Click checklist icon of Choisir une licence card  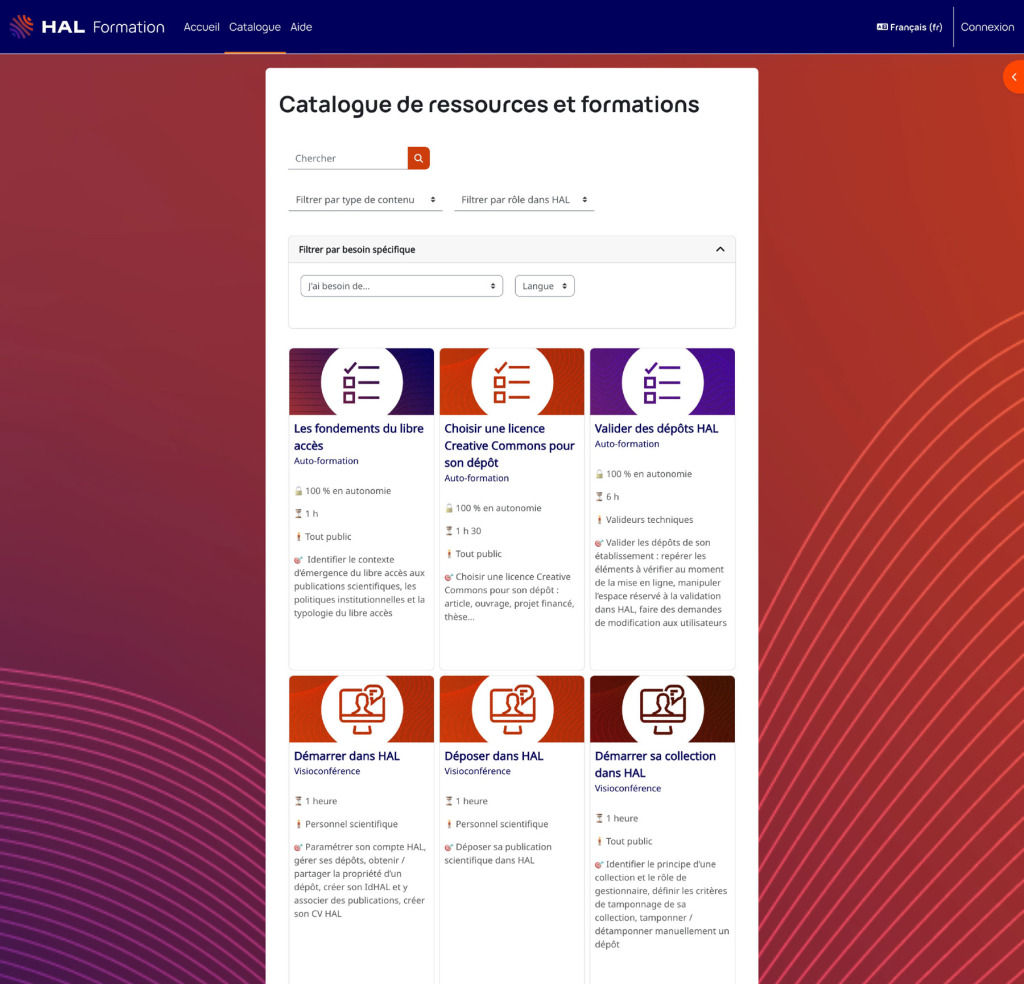tap(512, 381)
